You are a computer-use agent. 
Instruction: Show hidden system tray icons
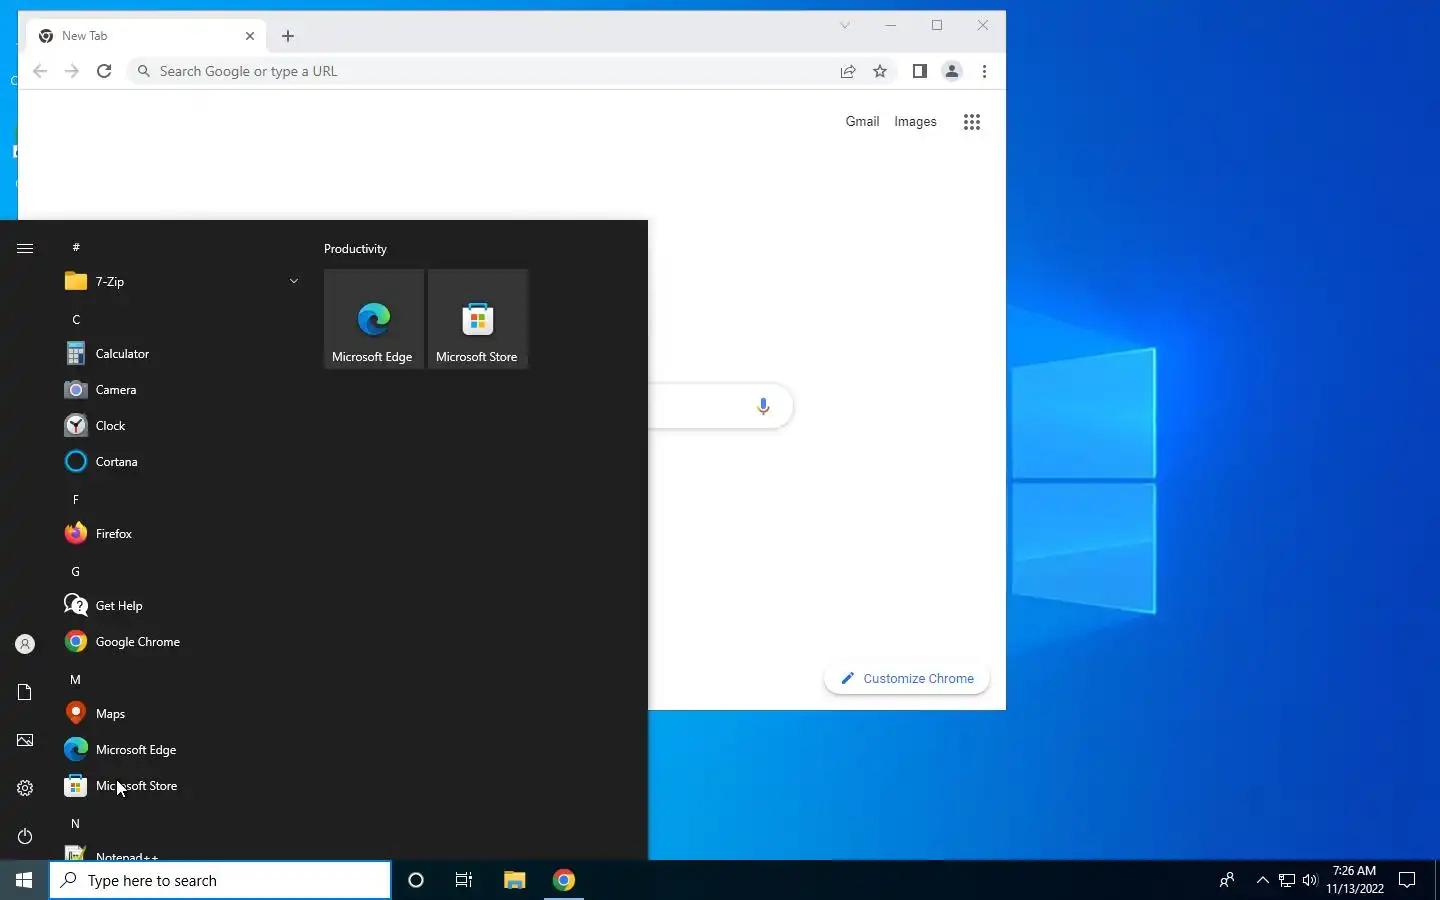click(x=1262, y=880)
